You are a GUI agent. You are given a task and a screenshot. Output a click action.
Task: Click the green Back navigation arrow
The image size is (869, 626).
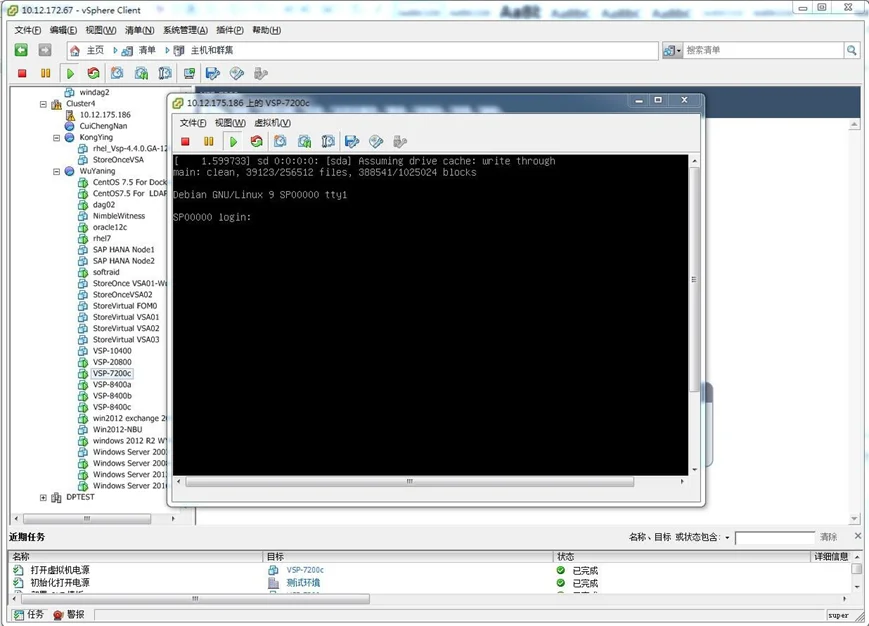[x=21, y=50]
